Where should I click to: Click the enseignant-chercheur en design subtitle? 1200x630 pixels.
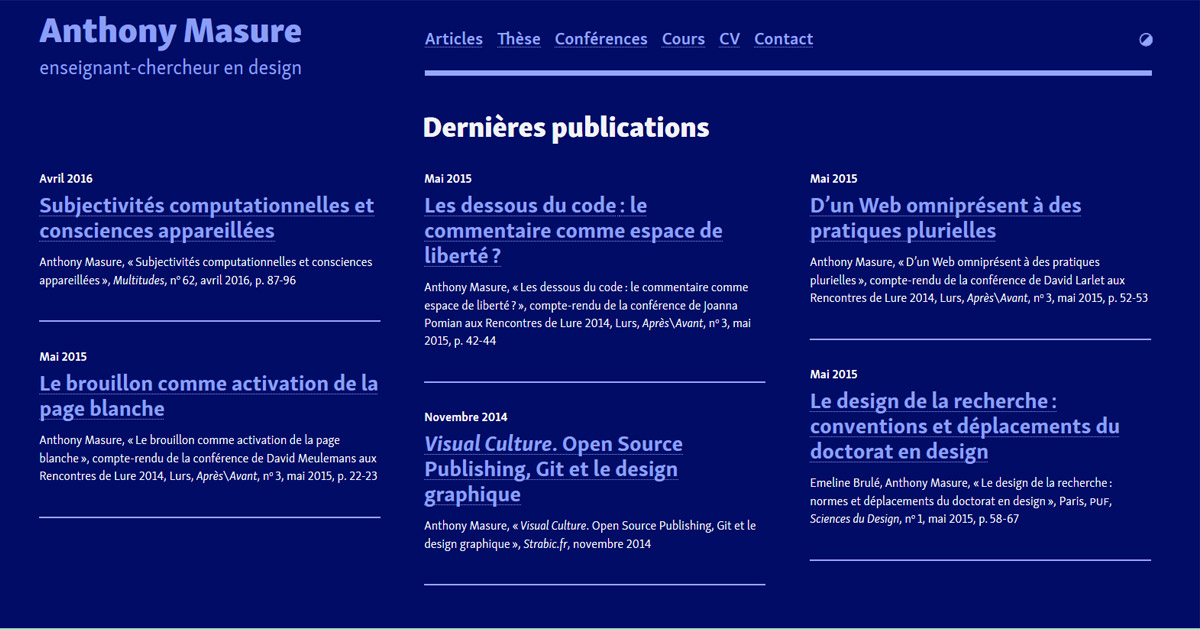click(170, 68)
